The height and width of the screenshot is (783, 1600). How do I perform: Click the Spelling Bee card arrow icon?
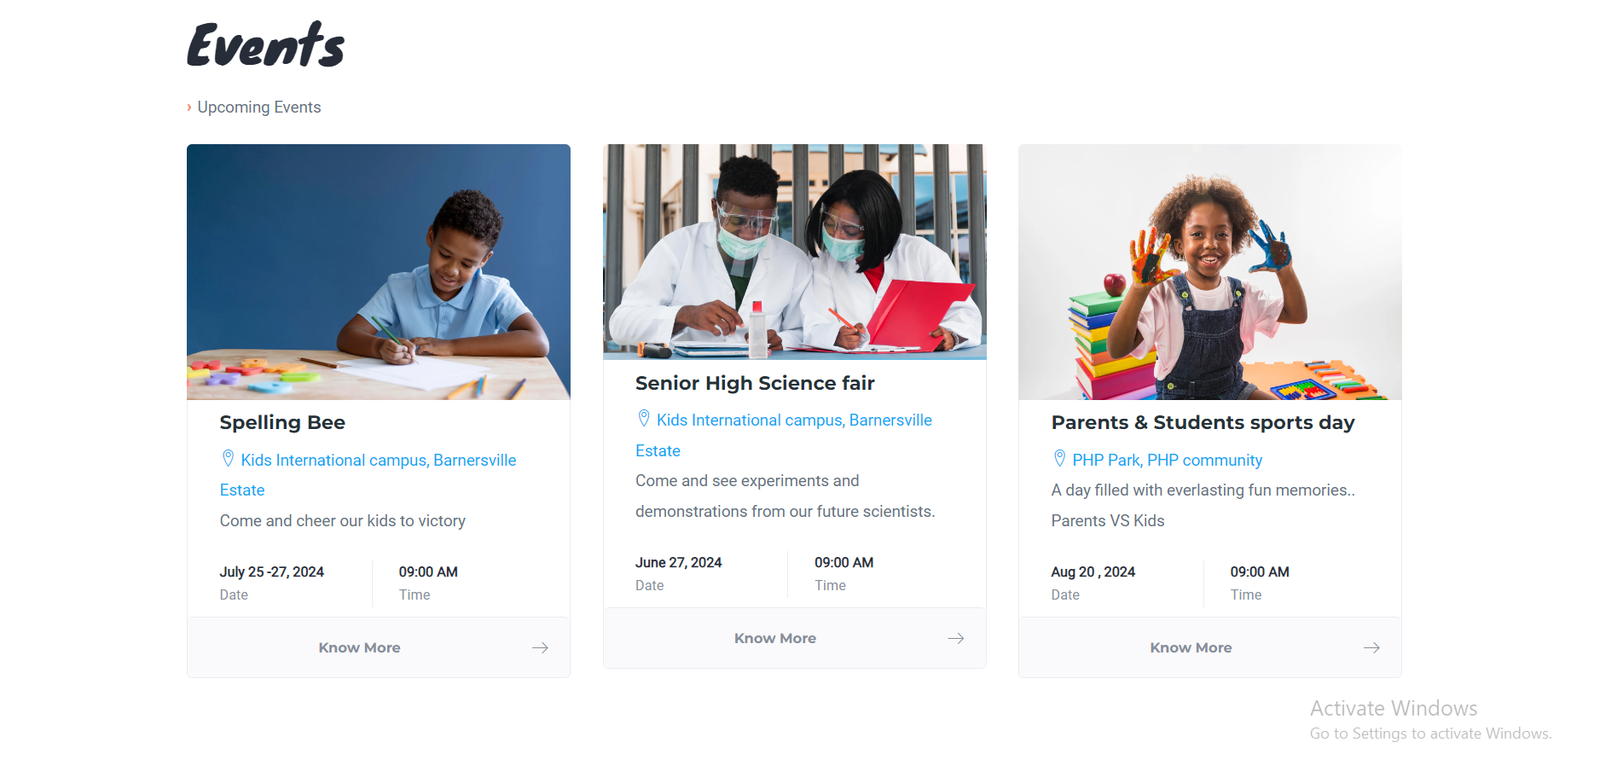pyautogui.click(x=540, y=648)
